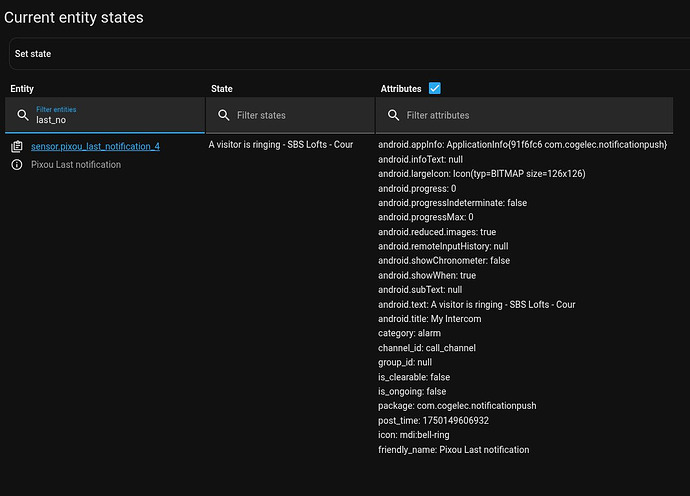Viewport: 690px width, 496px height.
Task: Select android.progress: 0 line
Action: point(417,188)
